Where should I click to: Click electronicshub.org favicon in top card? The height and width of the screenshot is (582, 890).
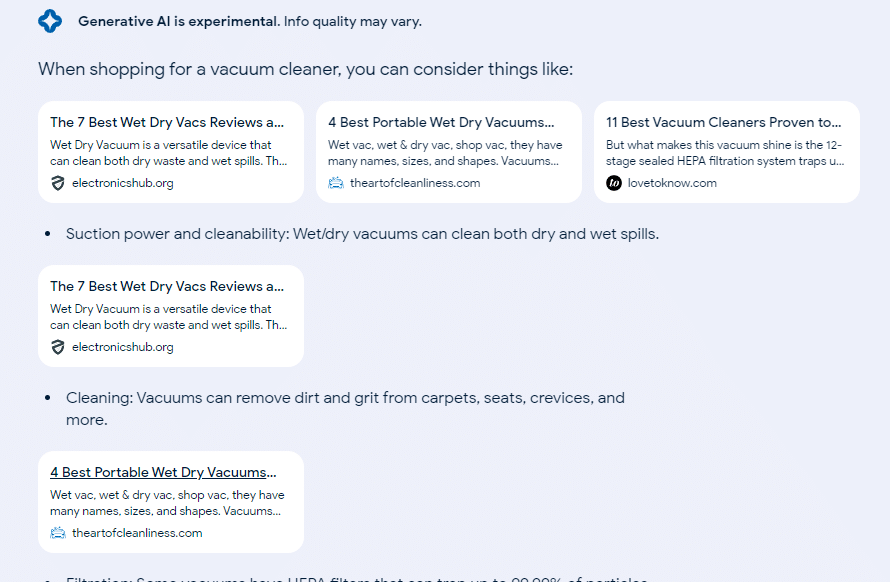pos(57,183)
